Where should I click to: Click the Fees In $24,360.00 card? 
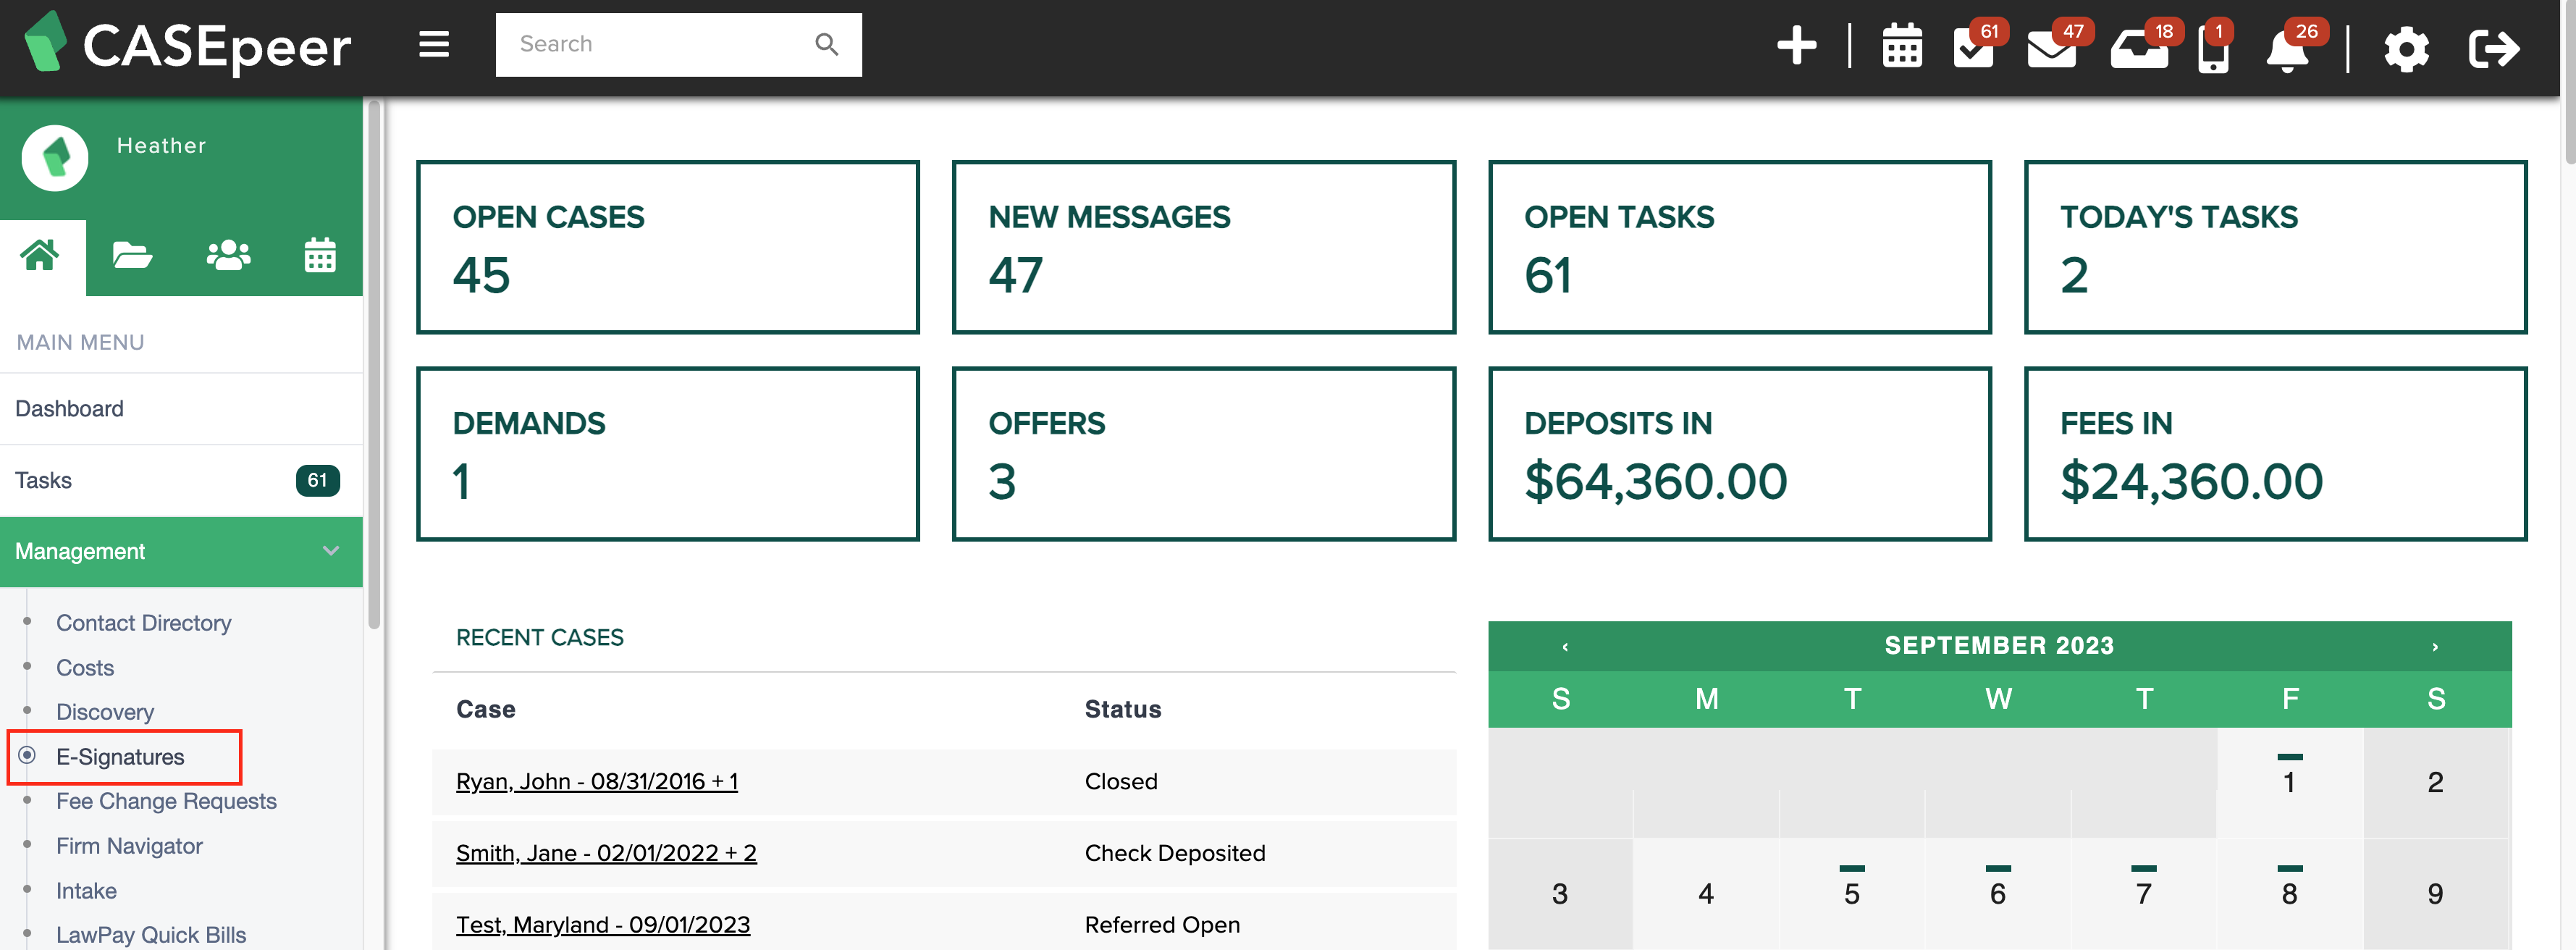point(2276,454)
